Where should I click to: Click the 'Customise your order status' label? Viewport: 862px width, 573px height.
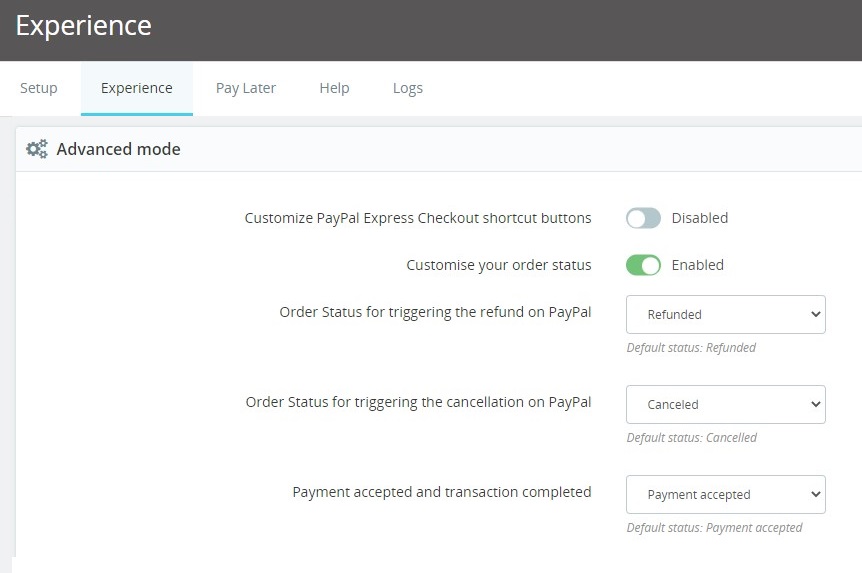click(498, 265)
